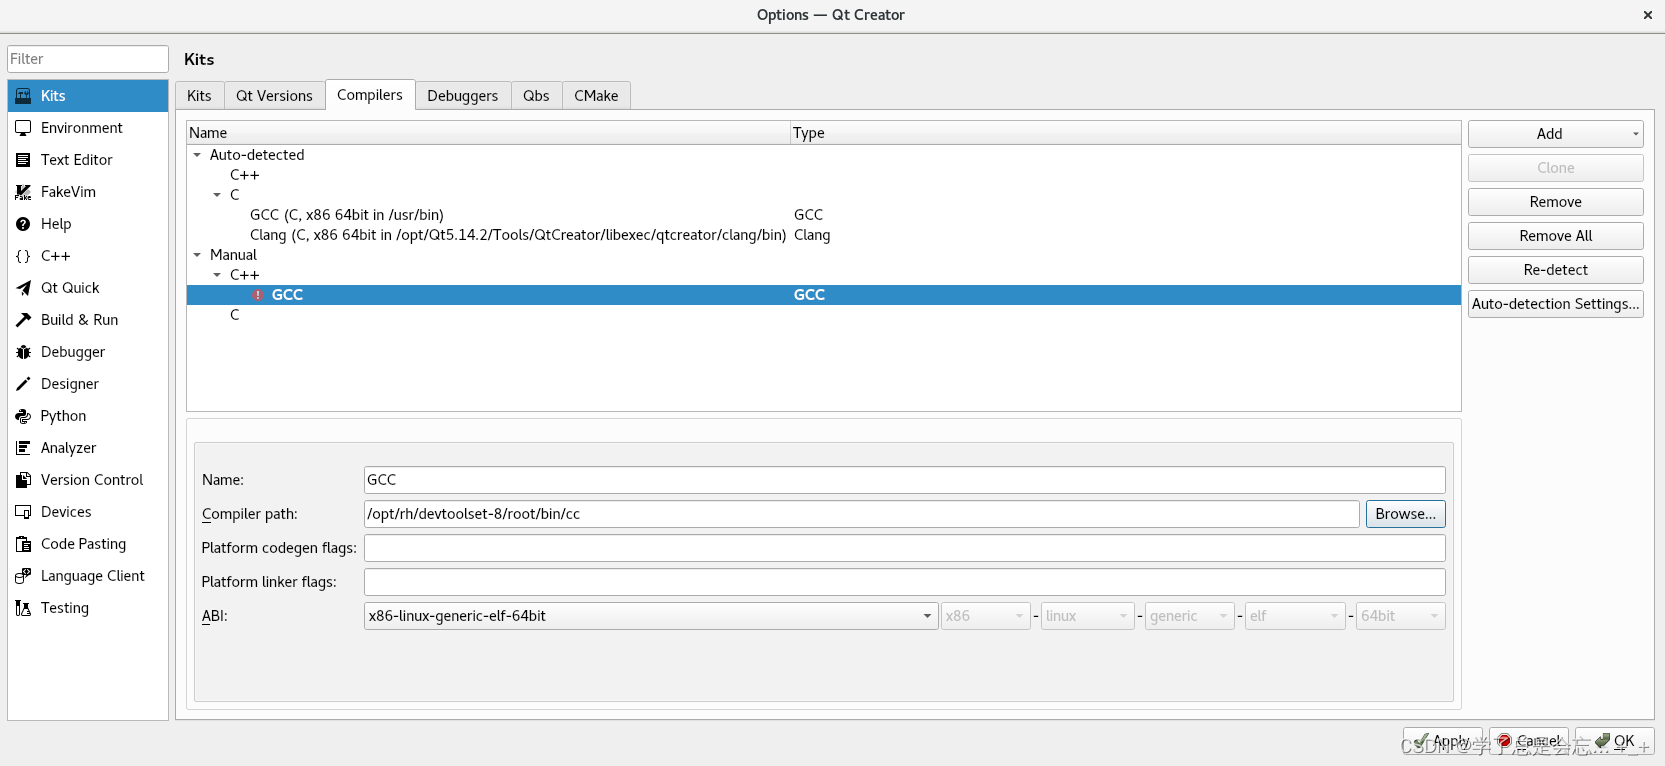Select the Code Pasting clipboard icon
This screenshot has height=766, width=1665.
tap(23, 544)
